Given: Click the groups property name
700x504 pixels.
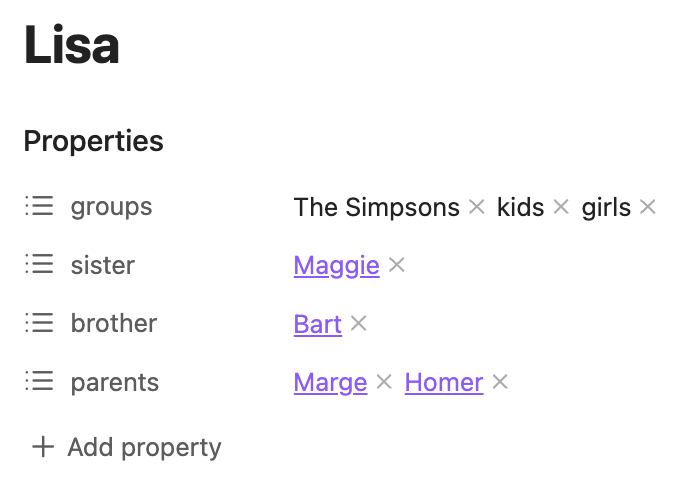Looking at the screenshot, I should pos(111,207).
